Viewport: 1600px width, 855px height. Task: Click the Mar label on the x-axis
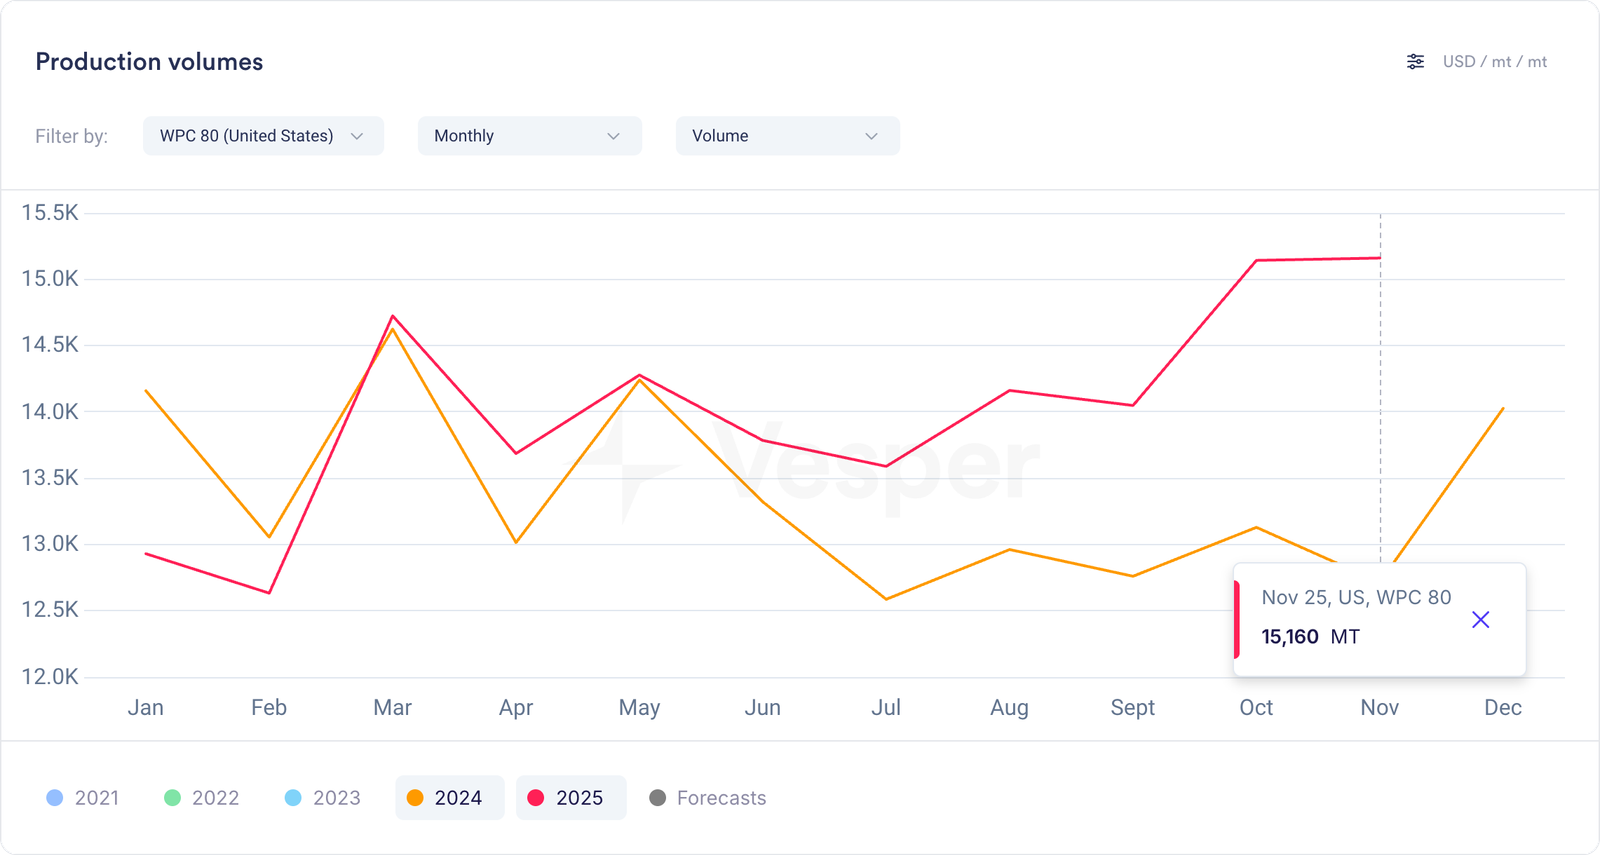click(392, 708)
